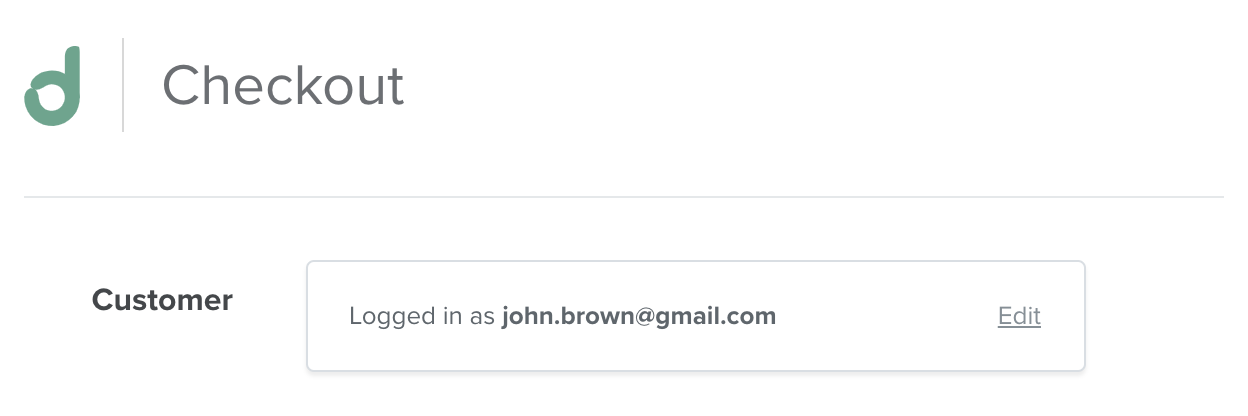Viewport: 1248px width, 416px height.
Task: Return home via the green logo
Action: [x=52, y=86]
